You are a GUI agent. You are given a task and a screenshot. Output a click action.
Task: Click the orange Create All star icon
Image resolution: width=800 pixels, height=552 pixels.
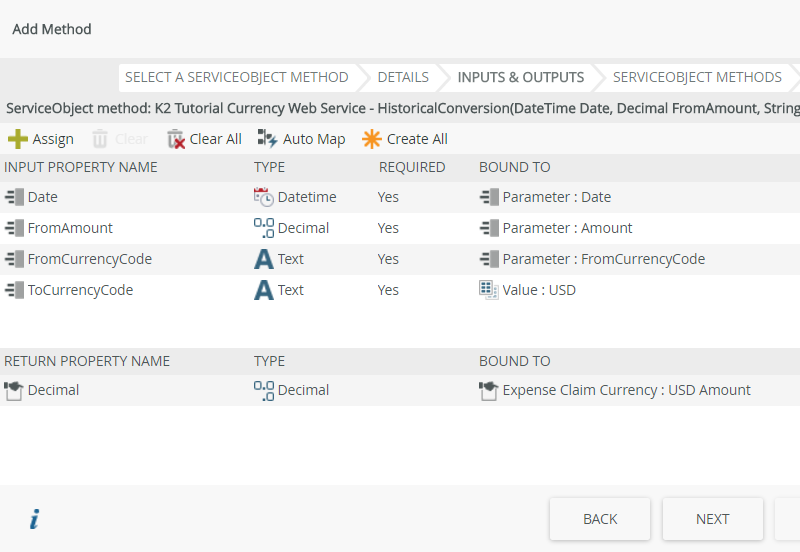coord(372,139)
